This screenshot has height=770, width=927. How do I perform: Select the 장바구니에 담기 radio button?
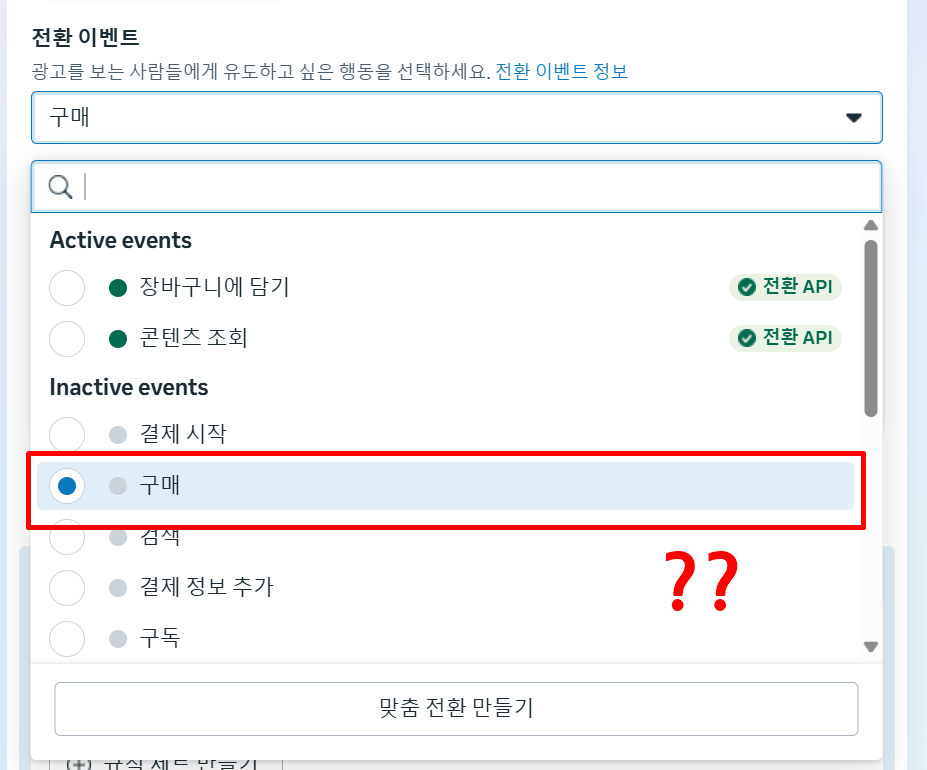[67, 288]
